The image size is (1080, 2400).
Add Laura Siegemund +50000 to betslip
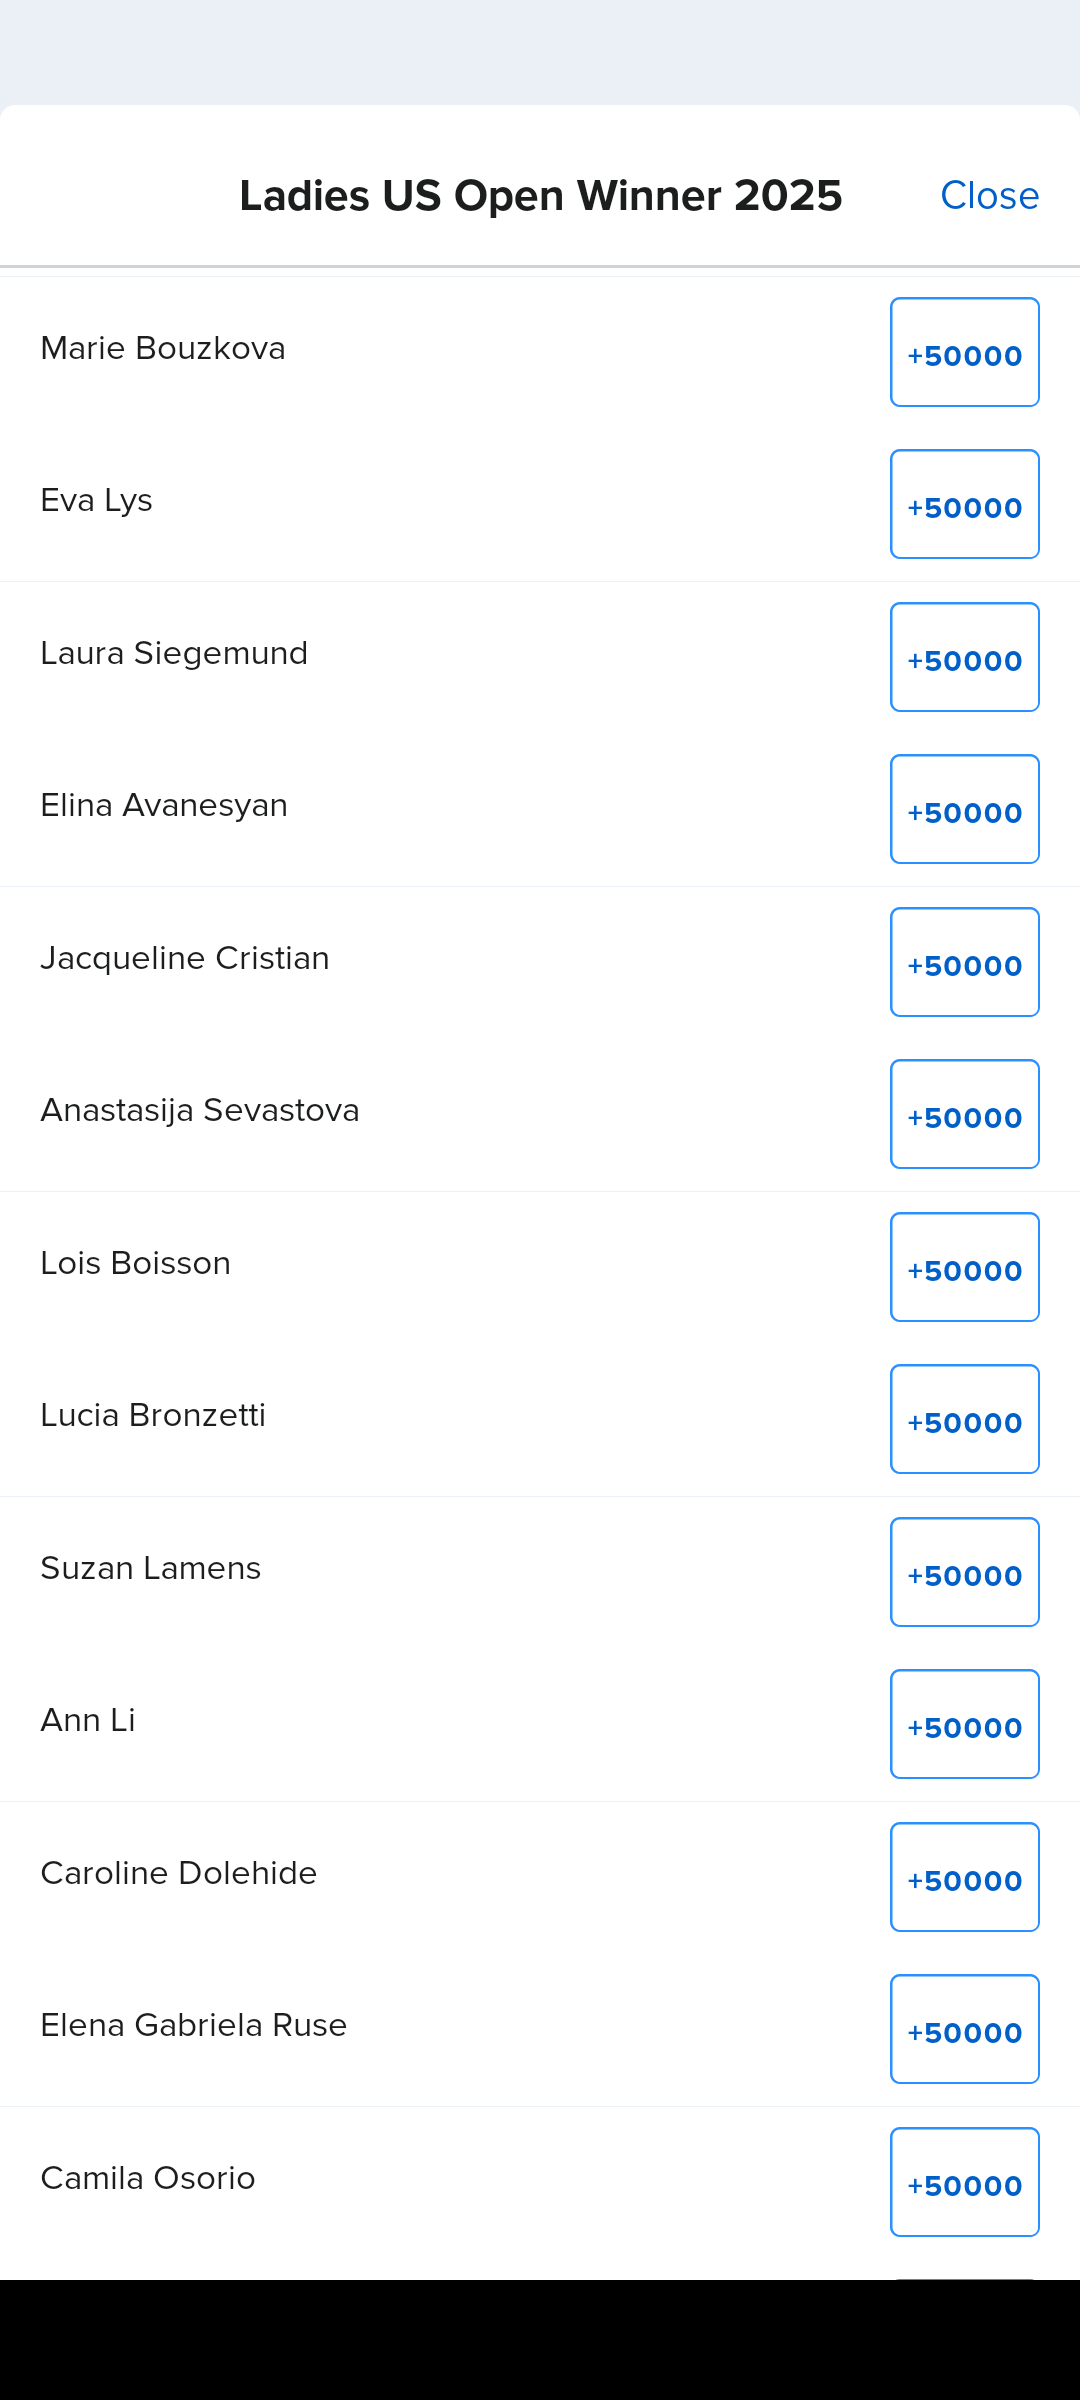(x=964, y=658)
